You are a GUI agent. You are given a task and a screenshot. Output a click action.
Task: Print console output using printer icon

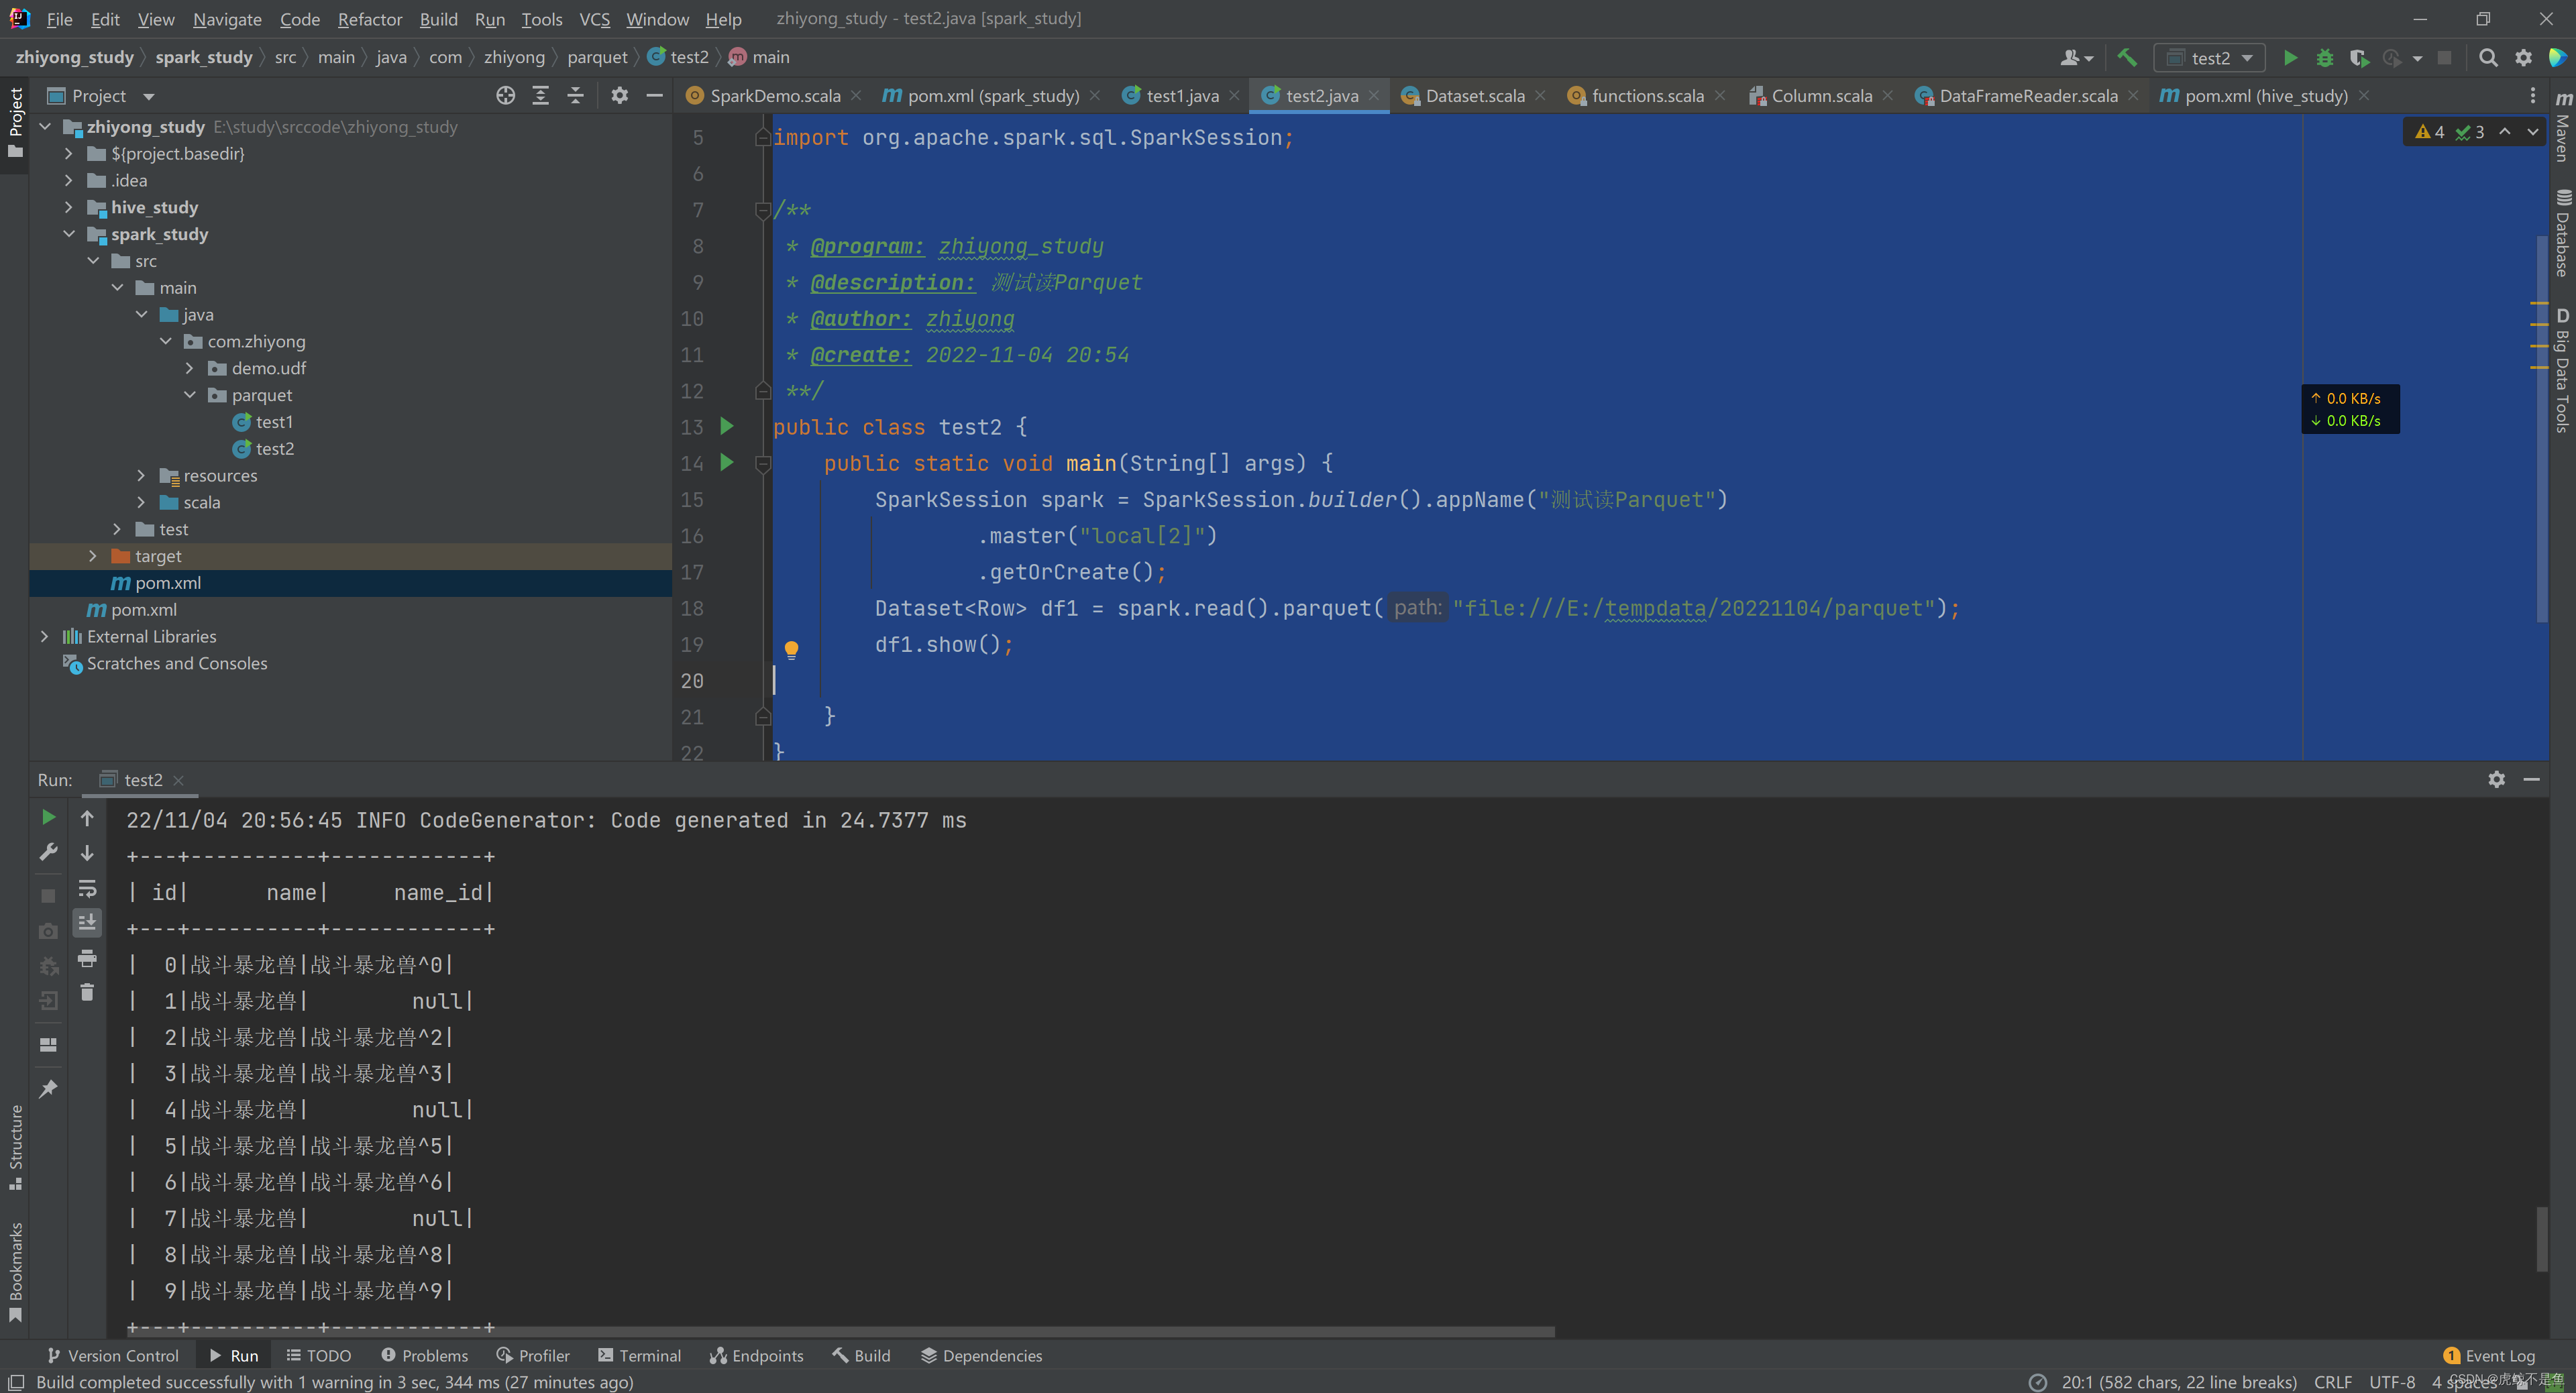tap(87, 957)
